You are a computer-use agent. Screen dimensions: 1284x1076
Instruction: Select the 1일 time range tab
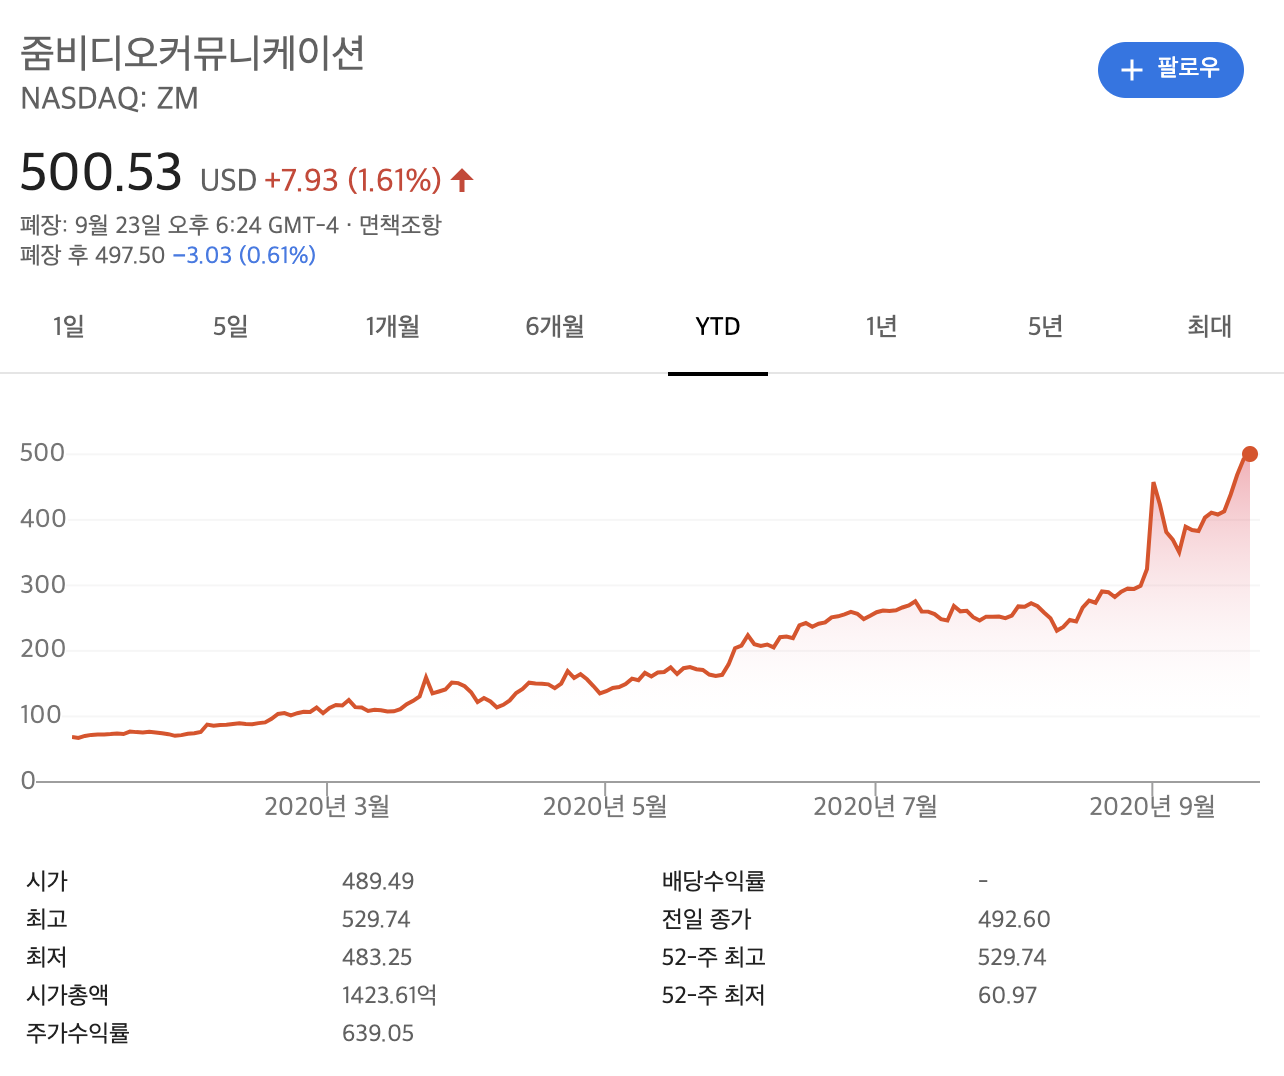coord(69,327)
